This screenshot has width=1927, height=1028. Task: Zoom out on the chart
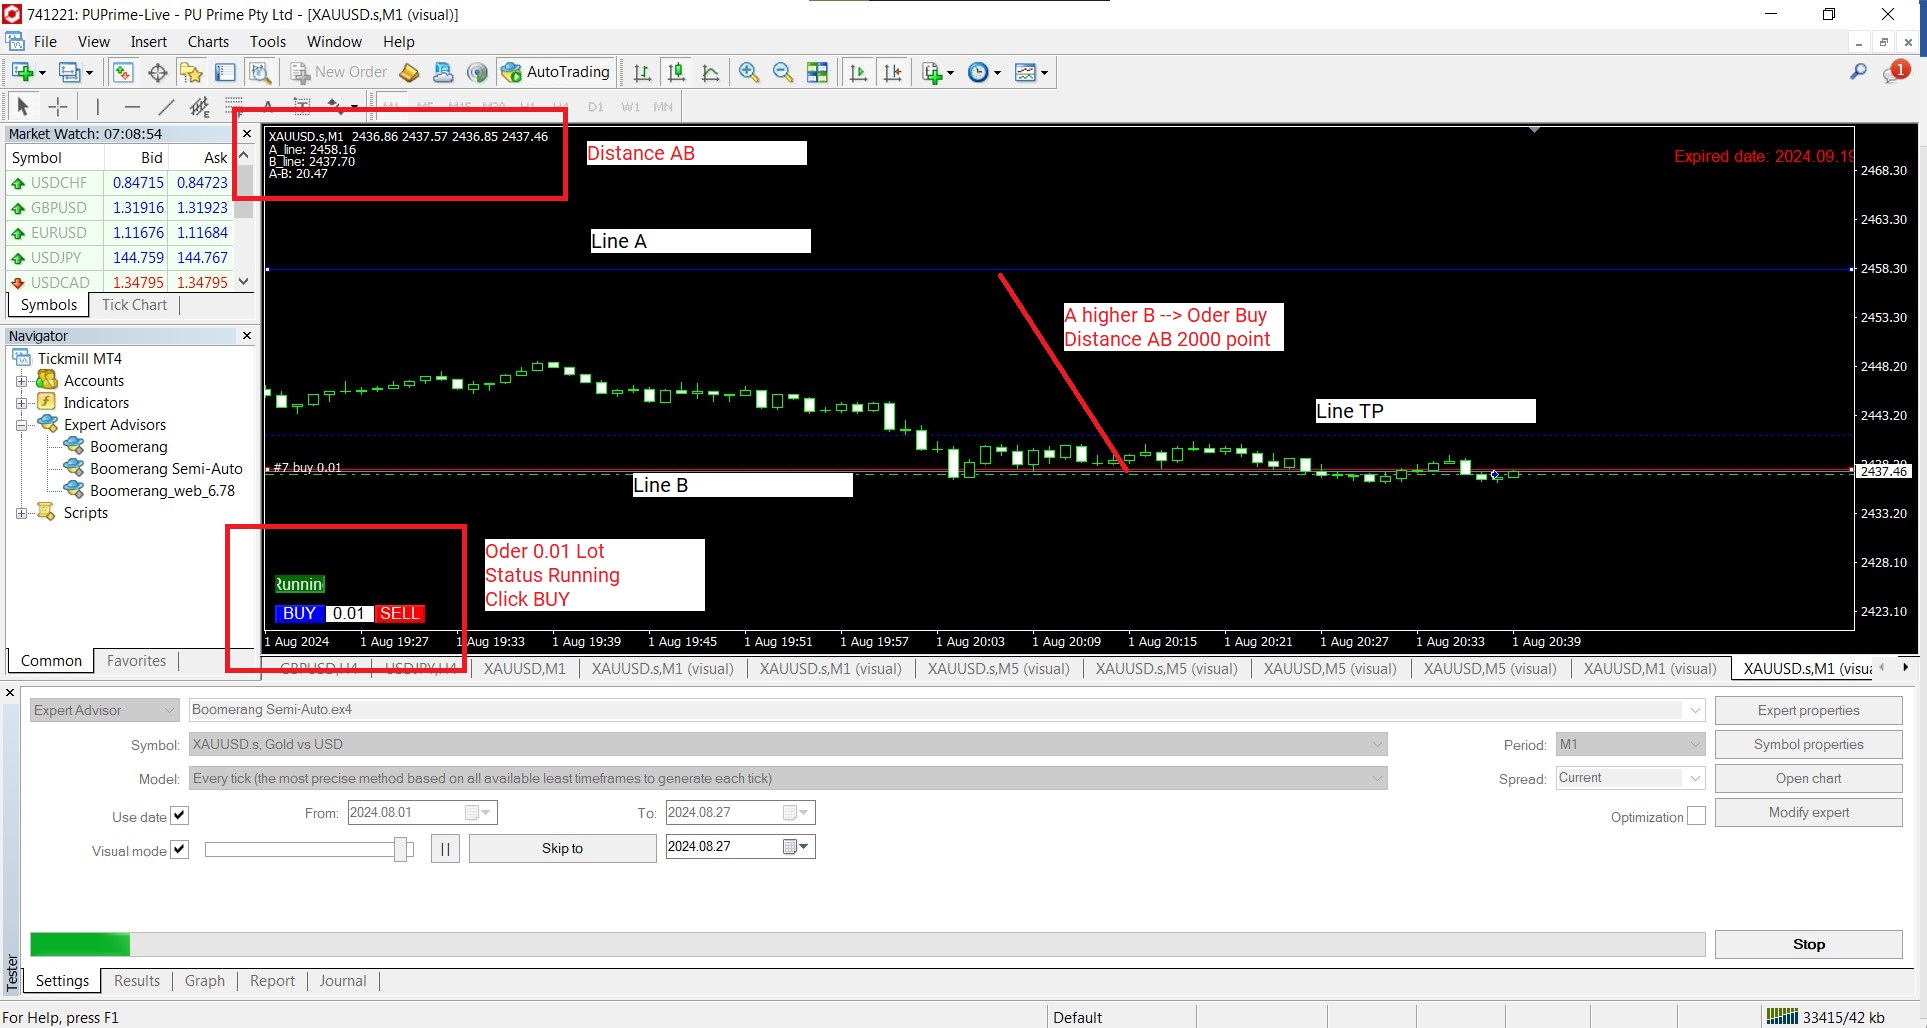[783, 72]
